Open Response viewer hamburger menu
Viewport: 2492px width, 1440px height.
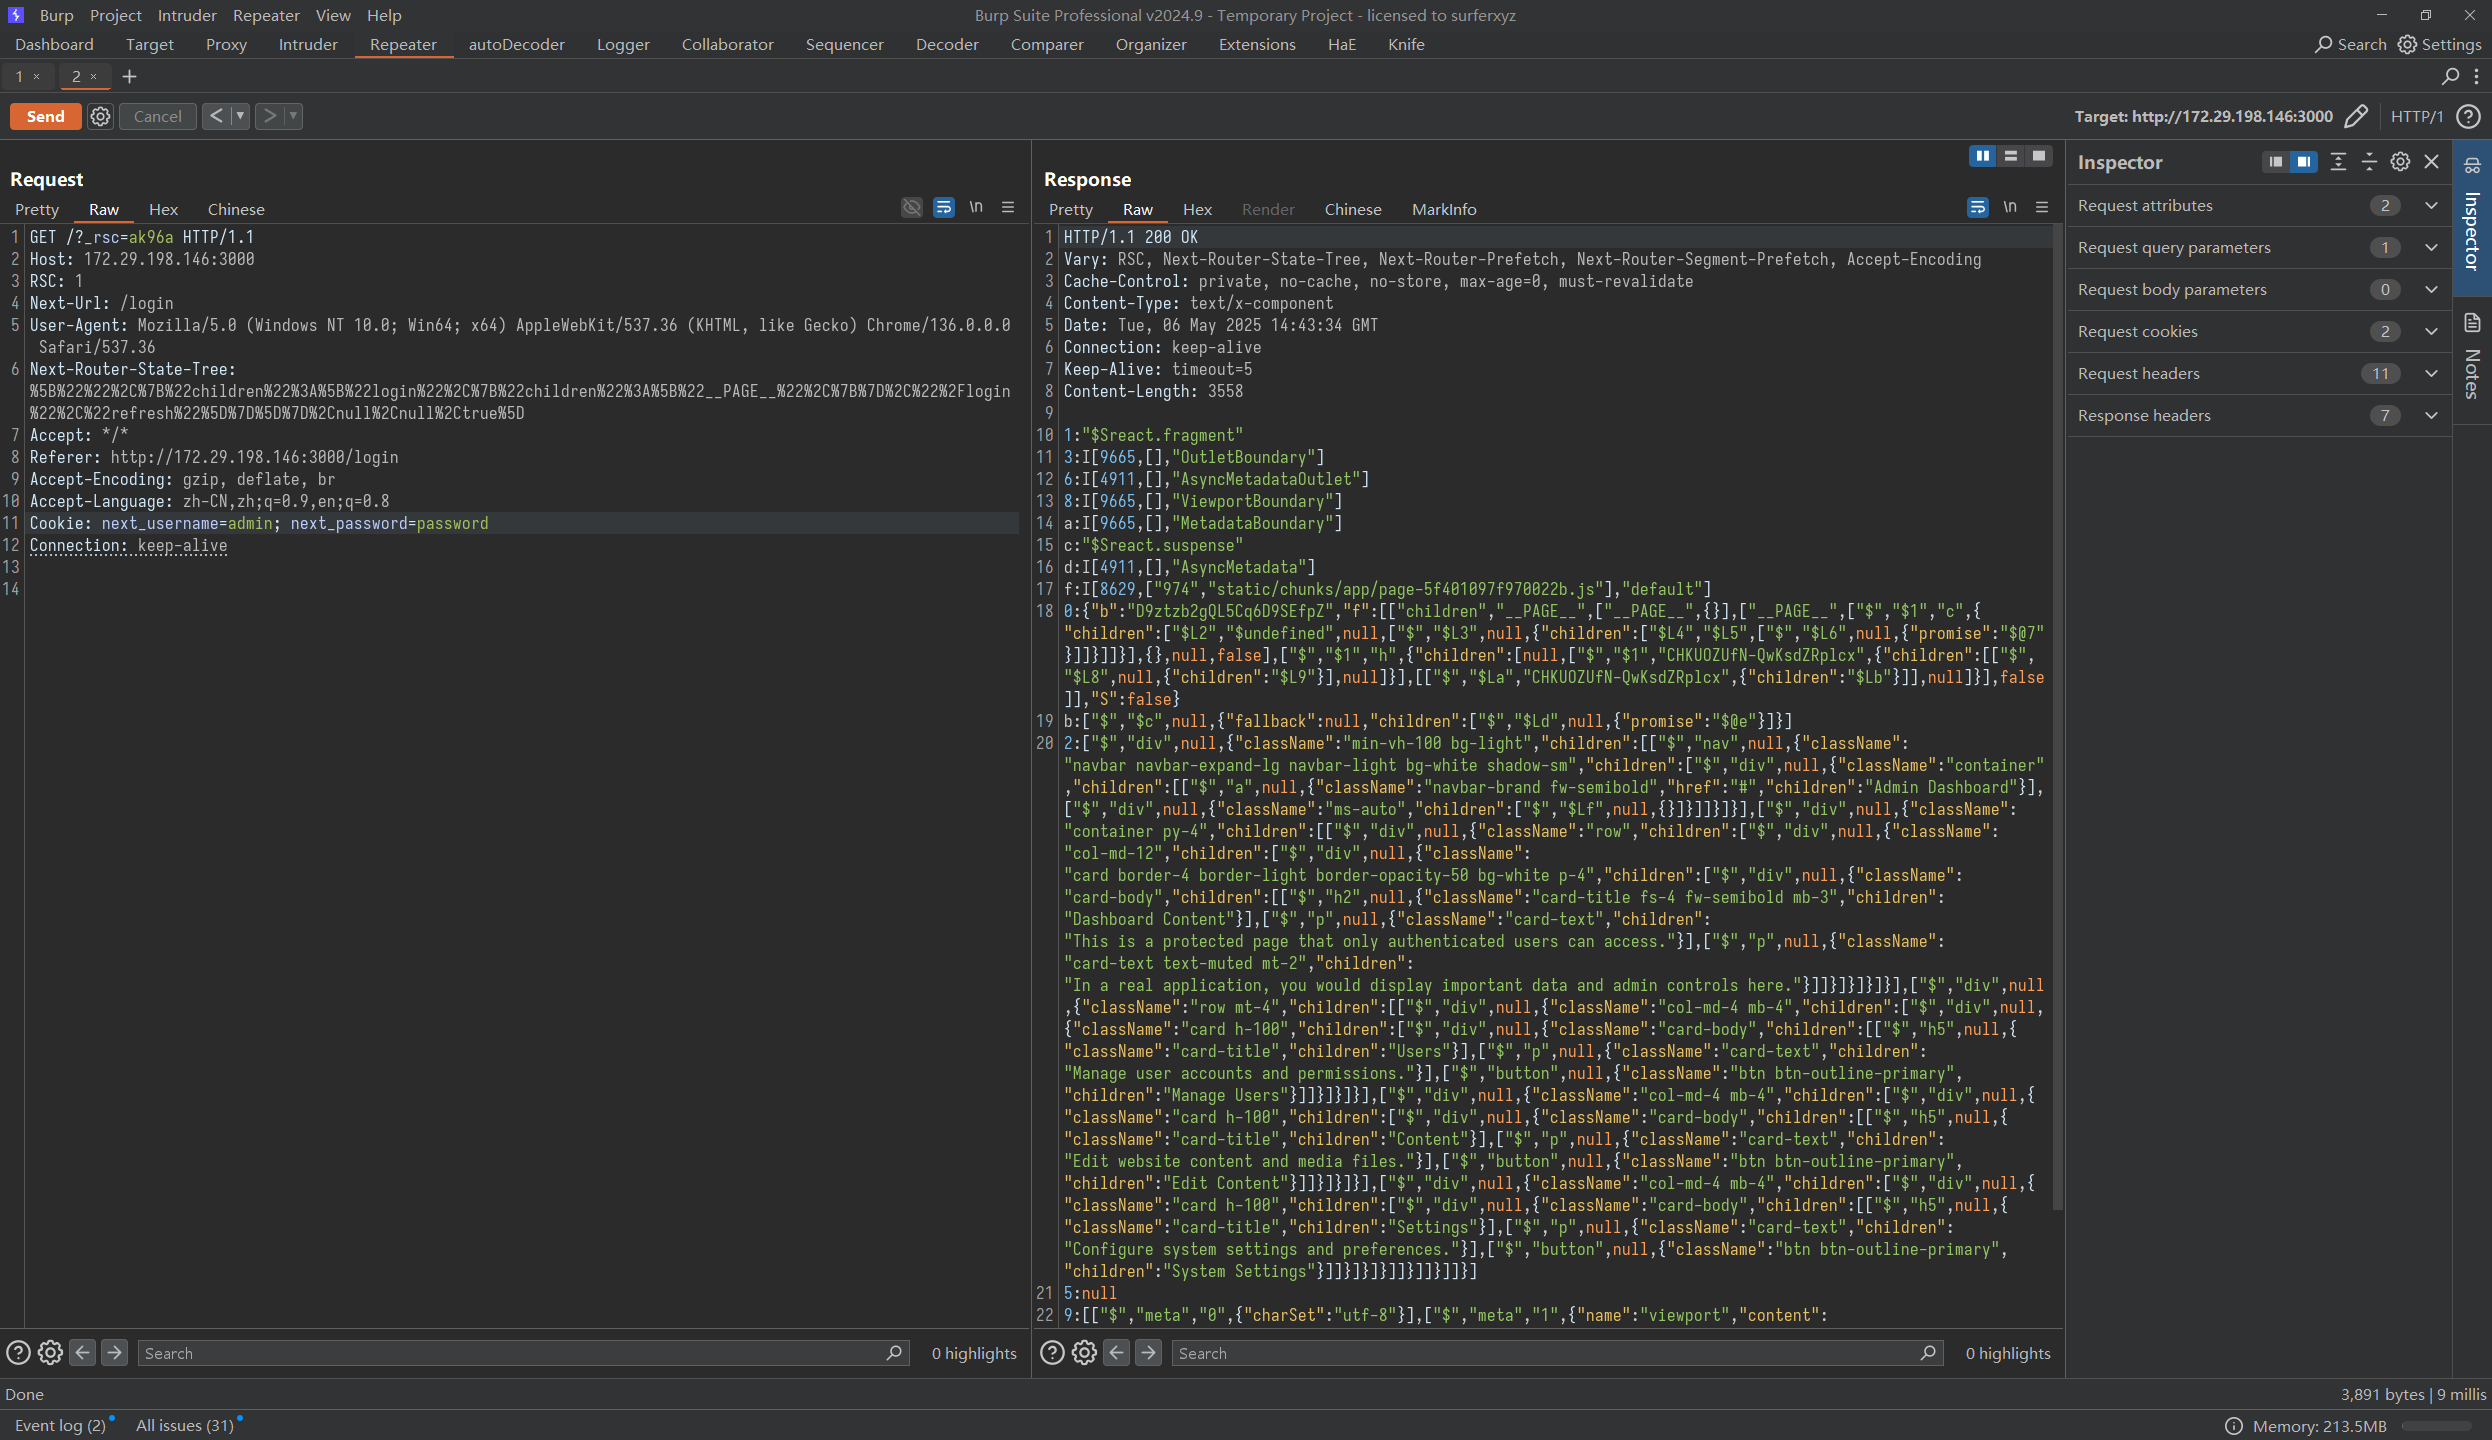2042,207
